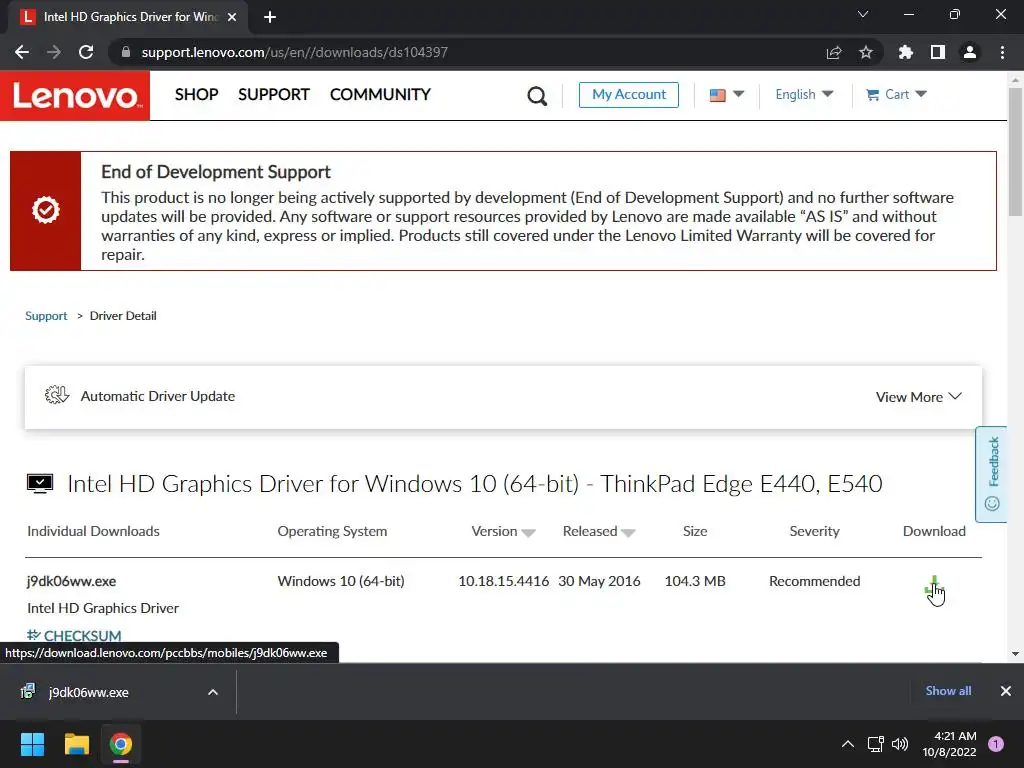Click the Automatic Driver Update gear icon
Image resolution: width=1024 pixels, height=768 pixels.
pos(57,395)
